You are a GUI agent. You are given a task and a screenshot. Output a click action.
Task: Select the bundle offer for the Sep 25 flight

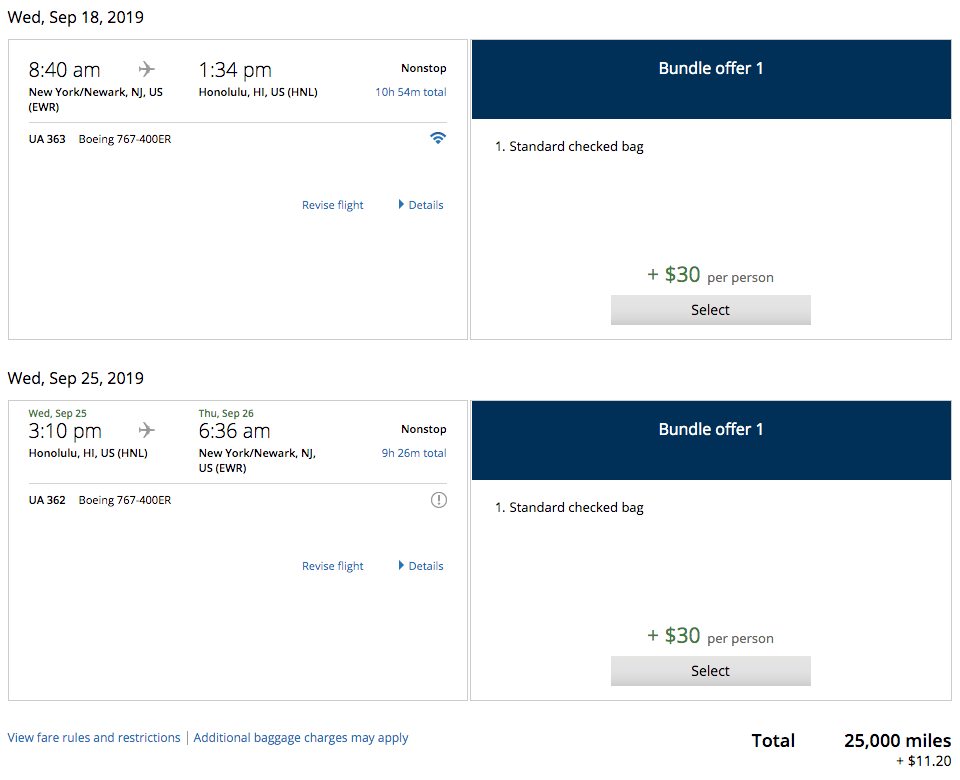tap(710, 671)
